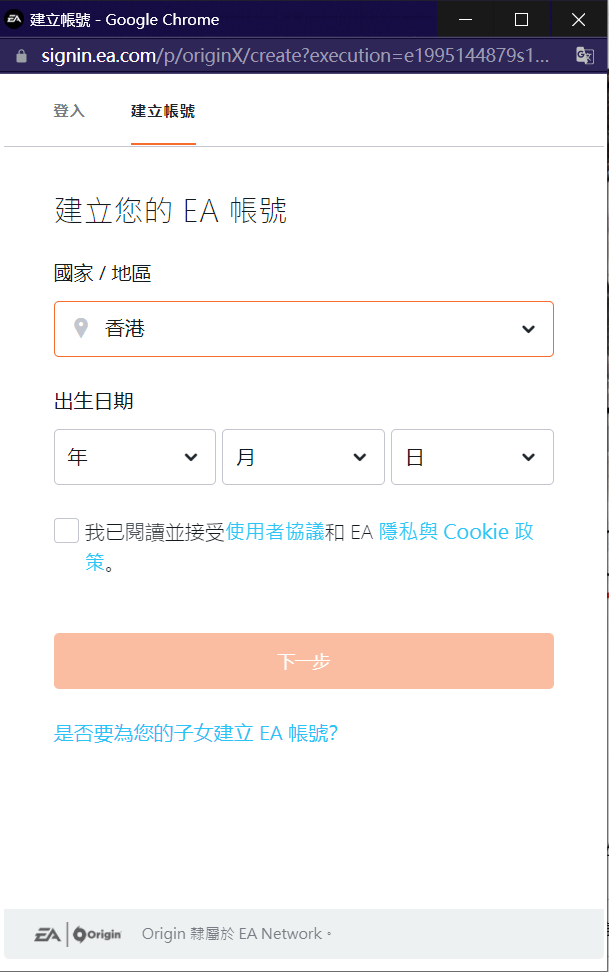
Task: Minimize the Chrome popup window
Action: 464,19
